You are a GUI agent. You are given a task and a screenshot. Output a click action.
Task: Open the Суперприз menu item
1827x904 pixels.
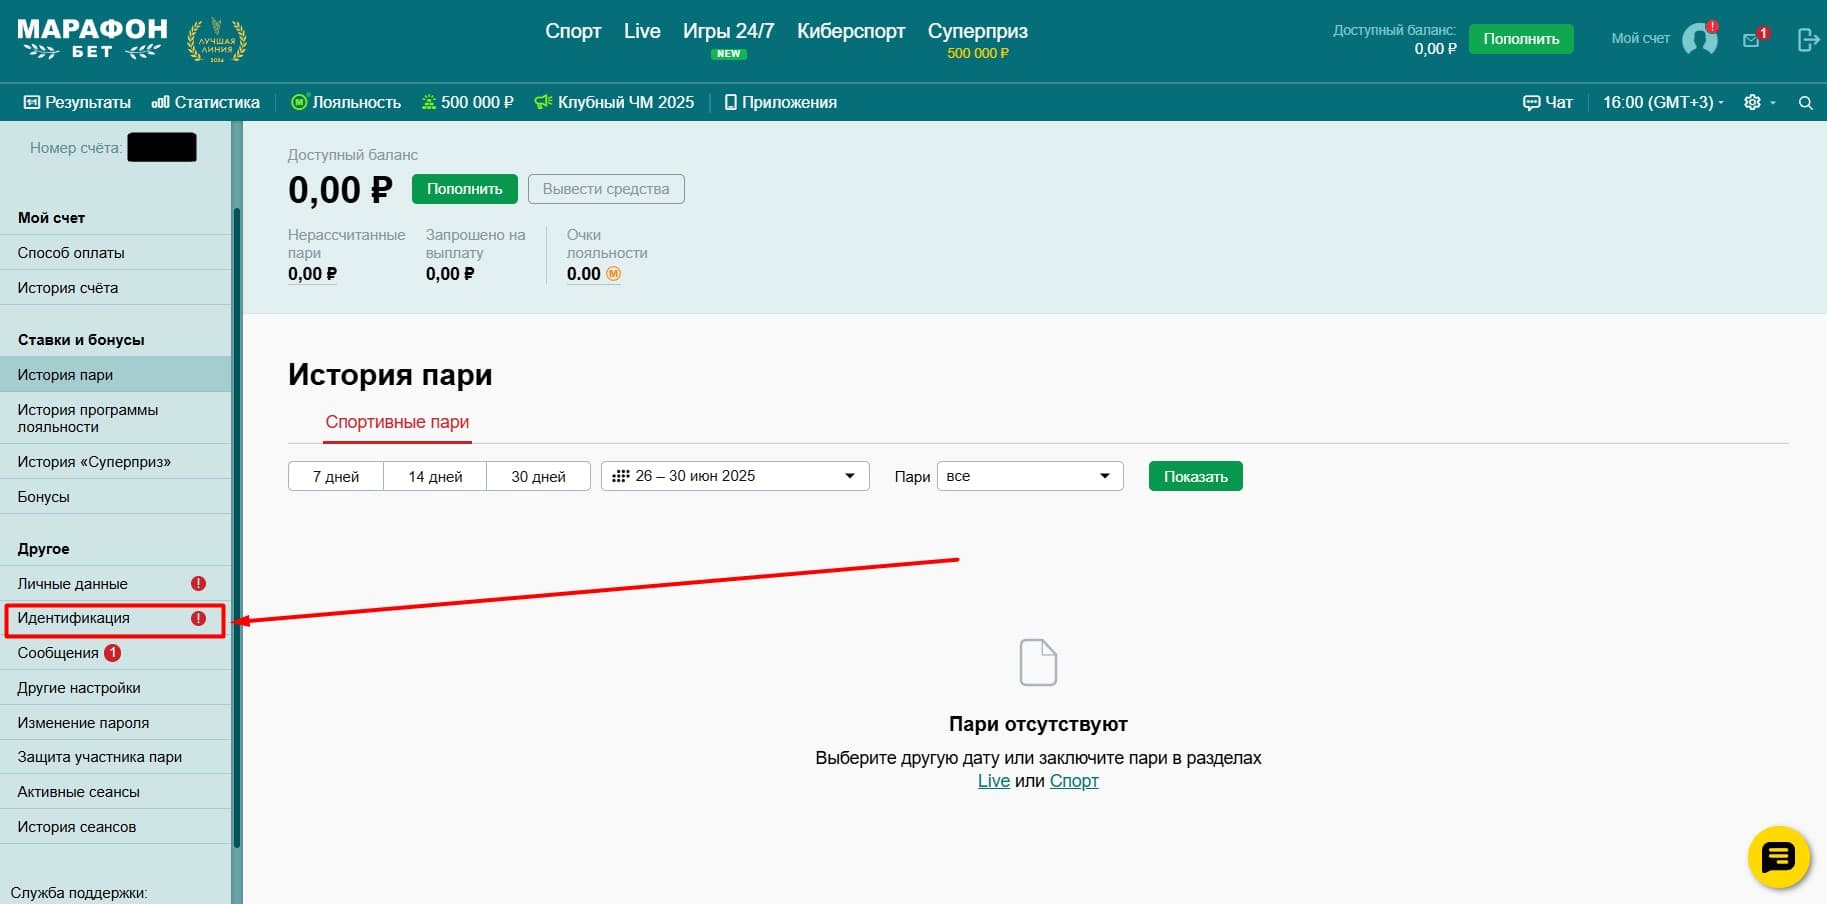point(977,31)
